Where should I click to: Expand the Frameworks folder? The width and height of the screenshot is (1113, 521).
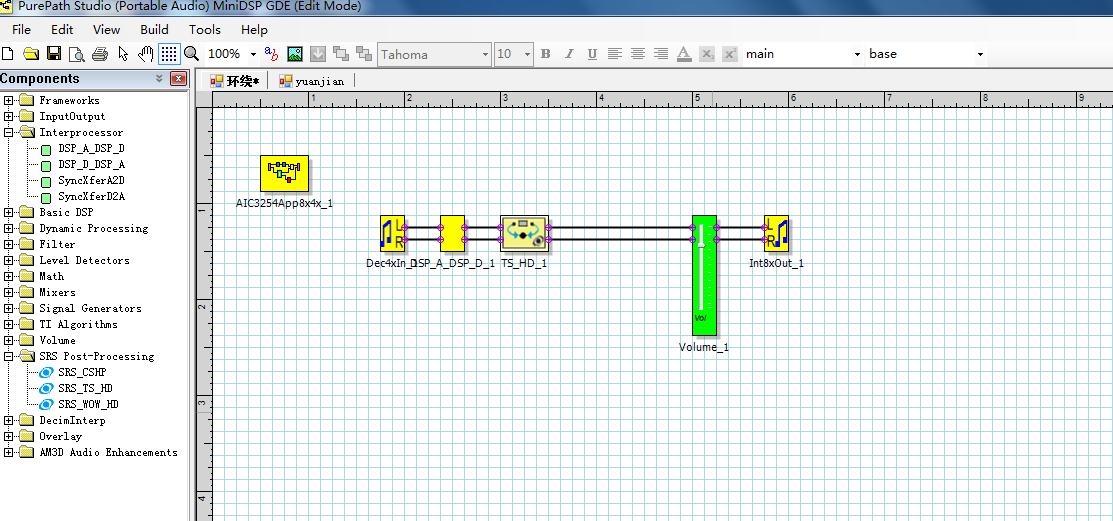(9, 100)
